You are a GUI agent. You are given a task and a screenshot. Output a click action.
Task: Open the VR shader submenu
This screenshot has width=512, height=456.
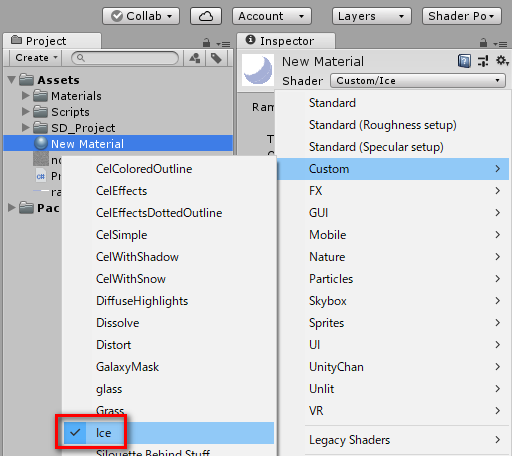[393, 411]
